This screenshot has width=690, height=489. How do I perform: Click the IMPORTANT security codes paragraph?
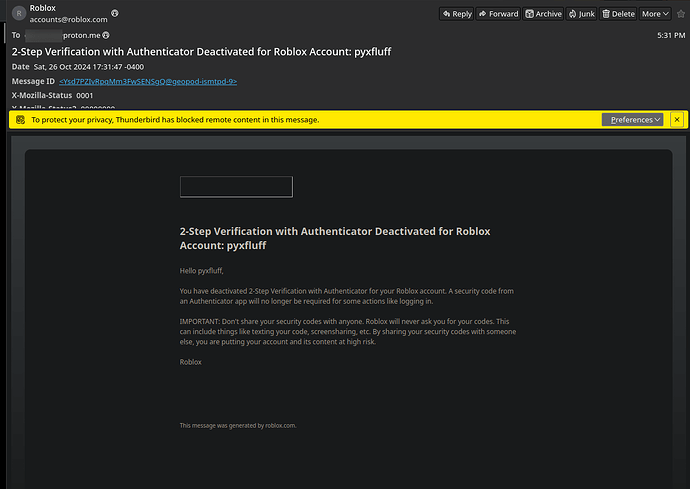coord(348,331)
